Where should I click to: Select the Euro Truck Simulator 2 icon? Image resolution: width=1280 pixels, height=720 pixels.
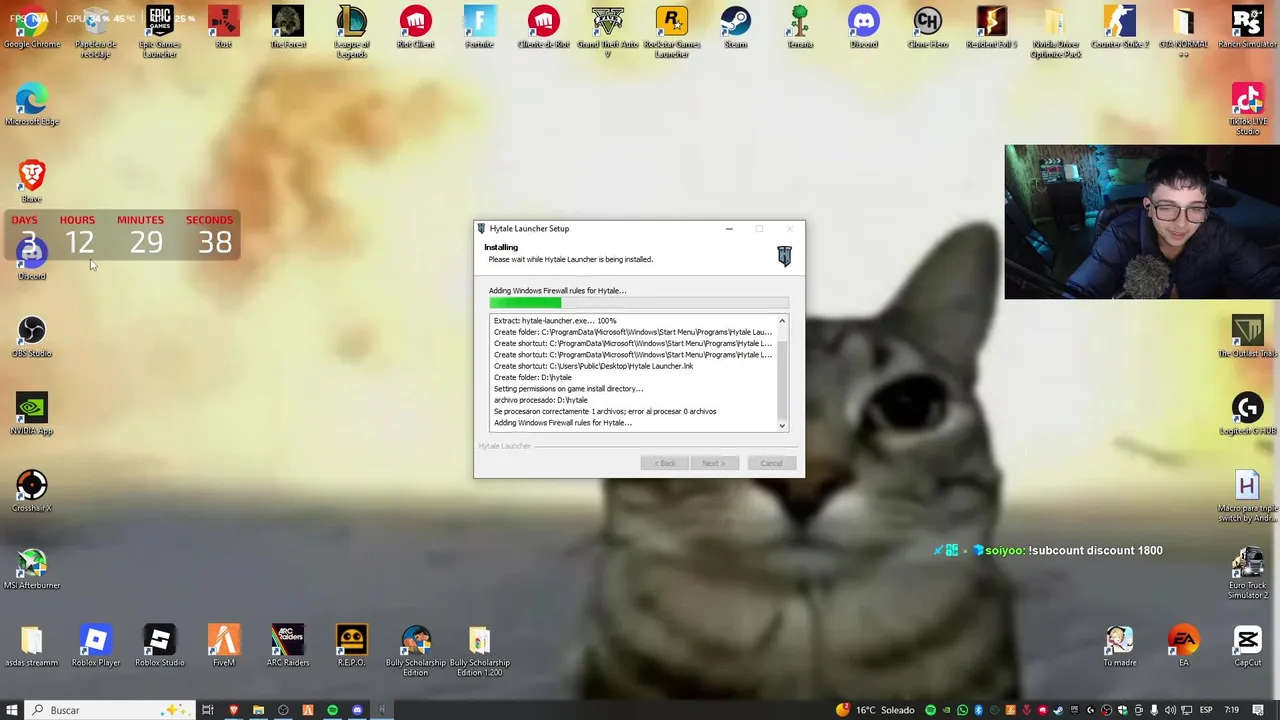click(x=1247, y=573)
